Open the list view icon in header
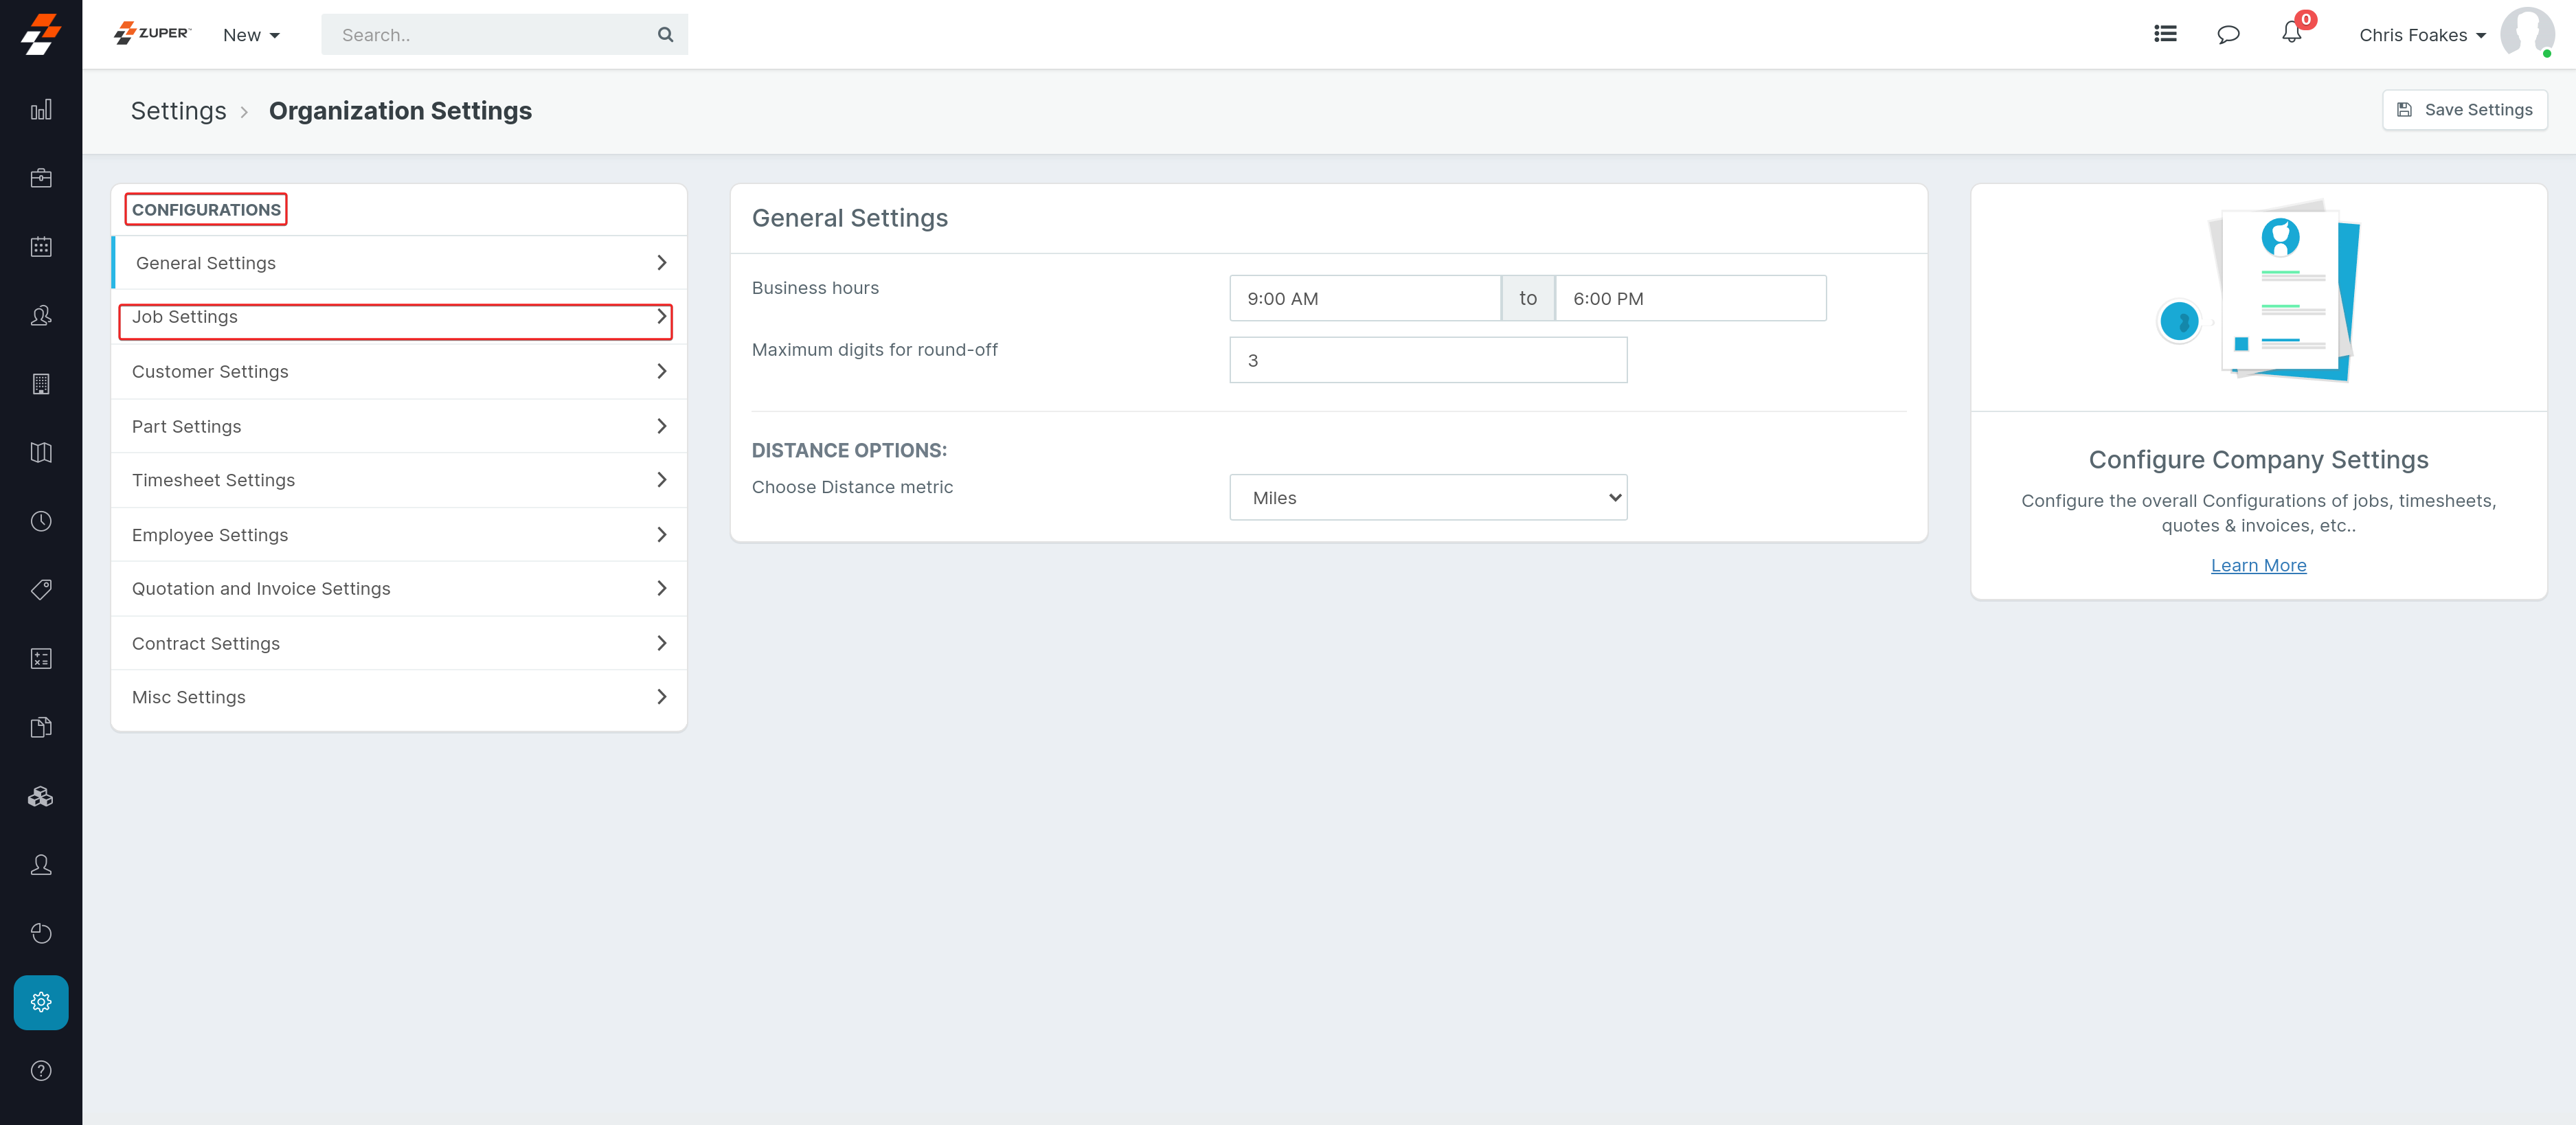The width and height of the screenshot is (2576, 1125). coord(2165,34)
